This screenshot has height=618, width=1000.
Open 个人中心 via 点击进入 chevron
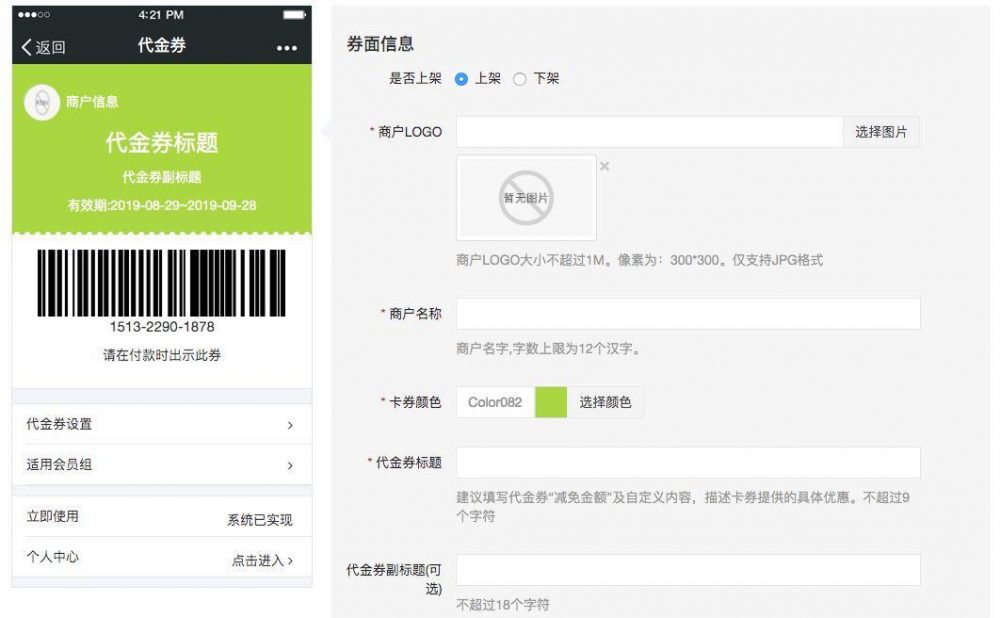263,560
